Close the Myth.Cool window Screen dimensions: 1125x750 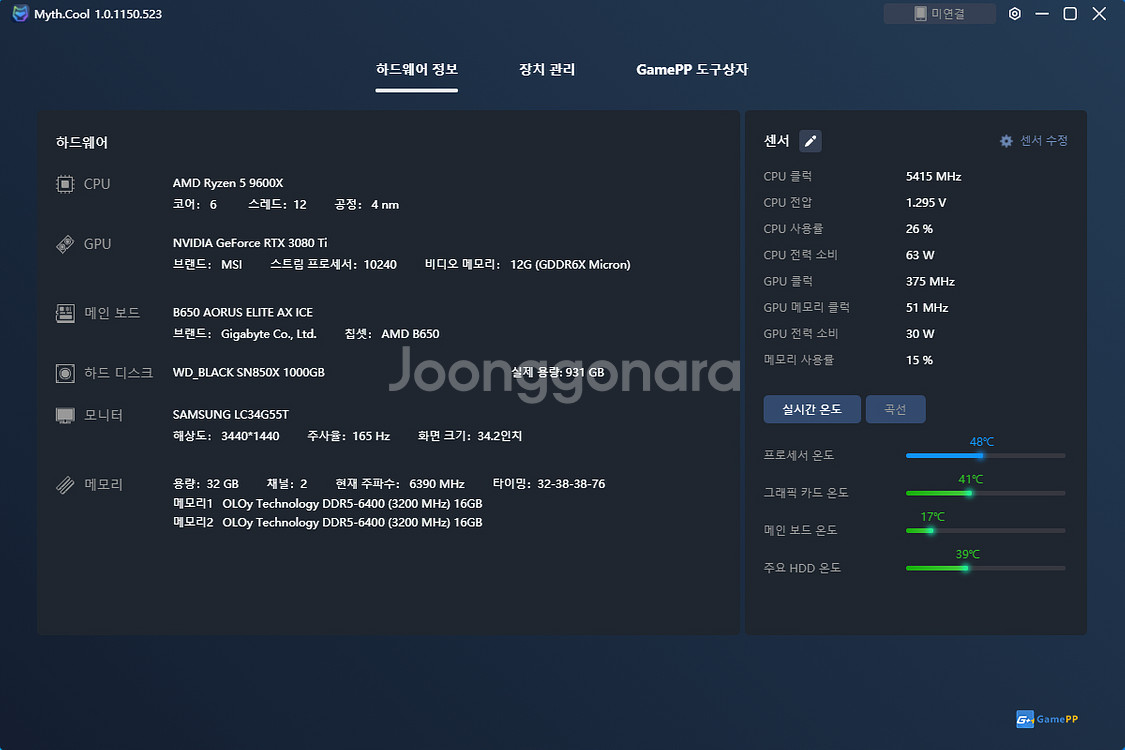[1098, 14]
